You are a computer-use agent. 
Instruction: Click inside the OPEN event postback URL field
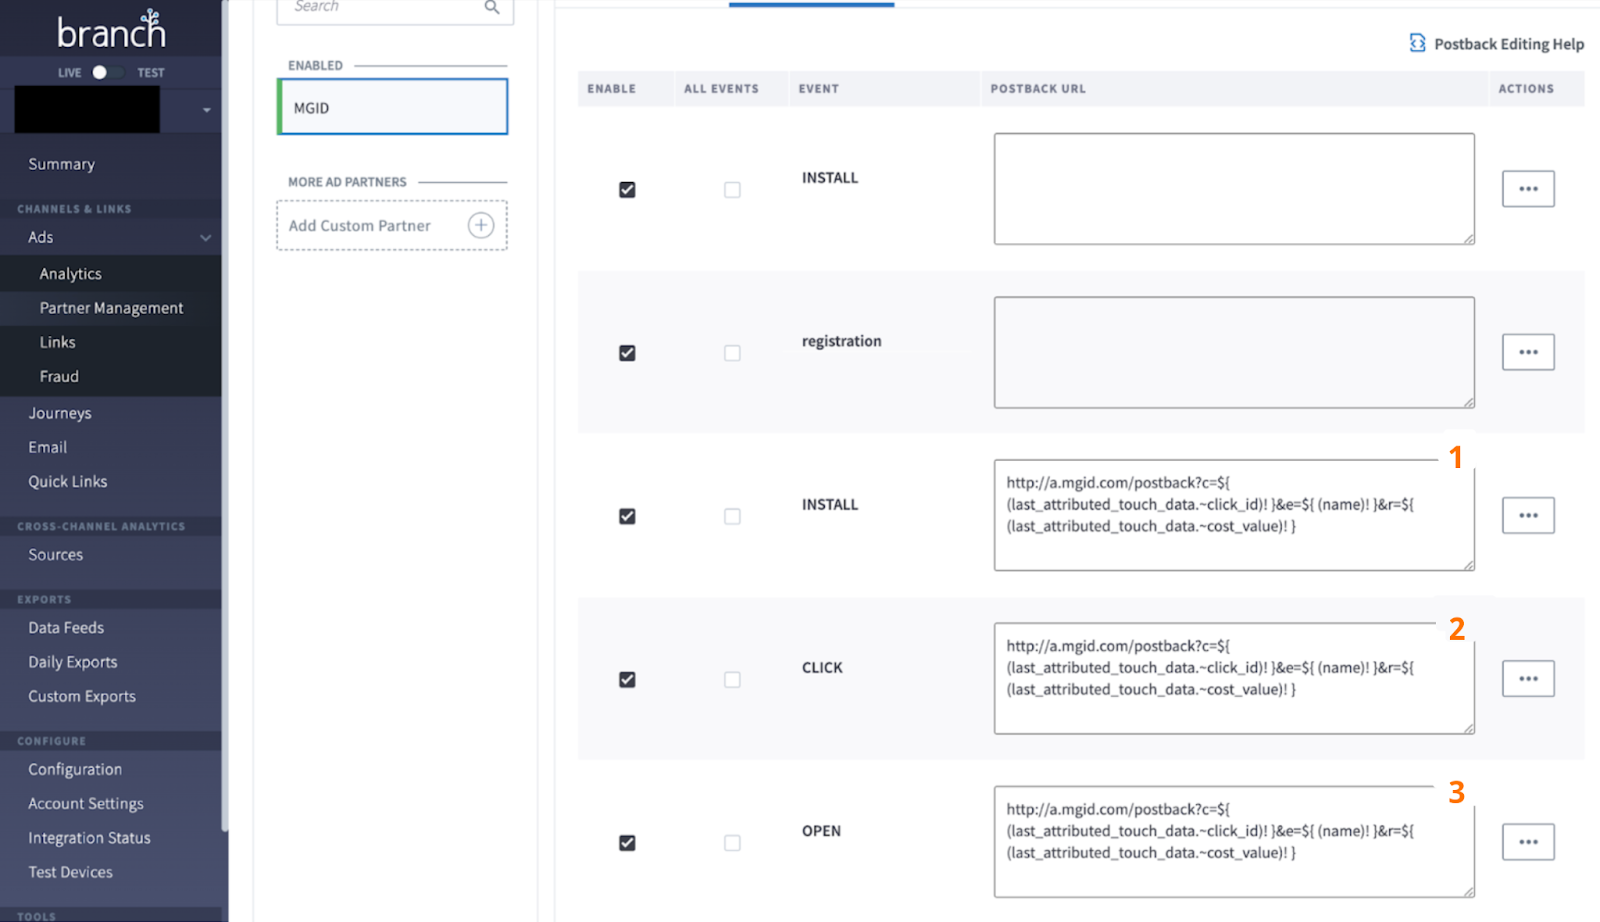pyautogui.click(x=1233, y=841)
